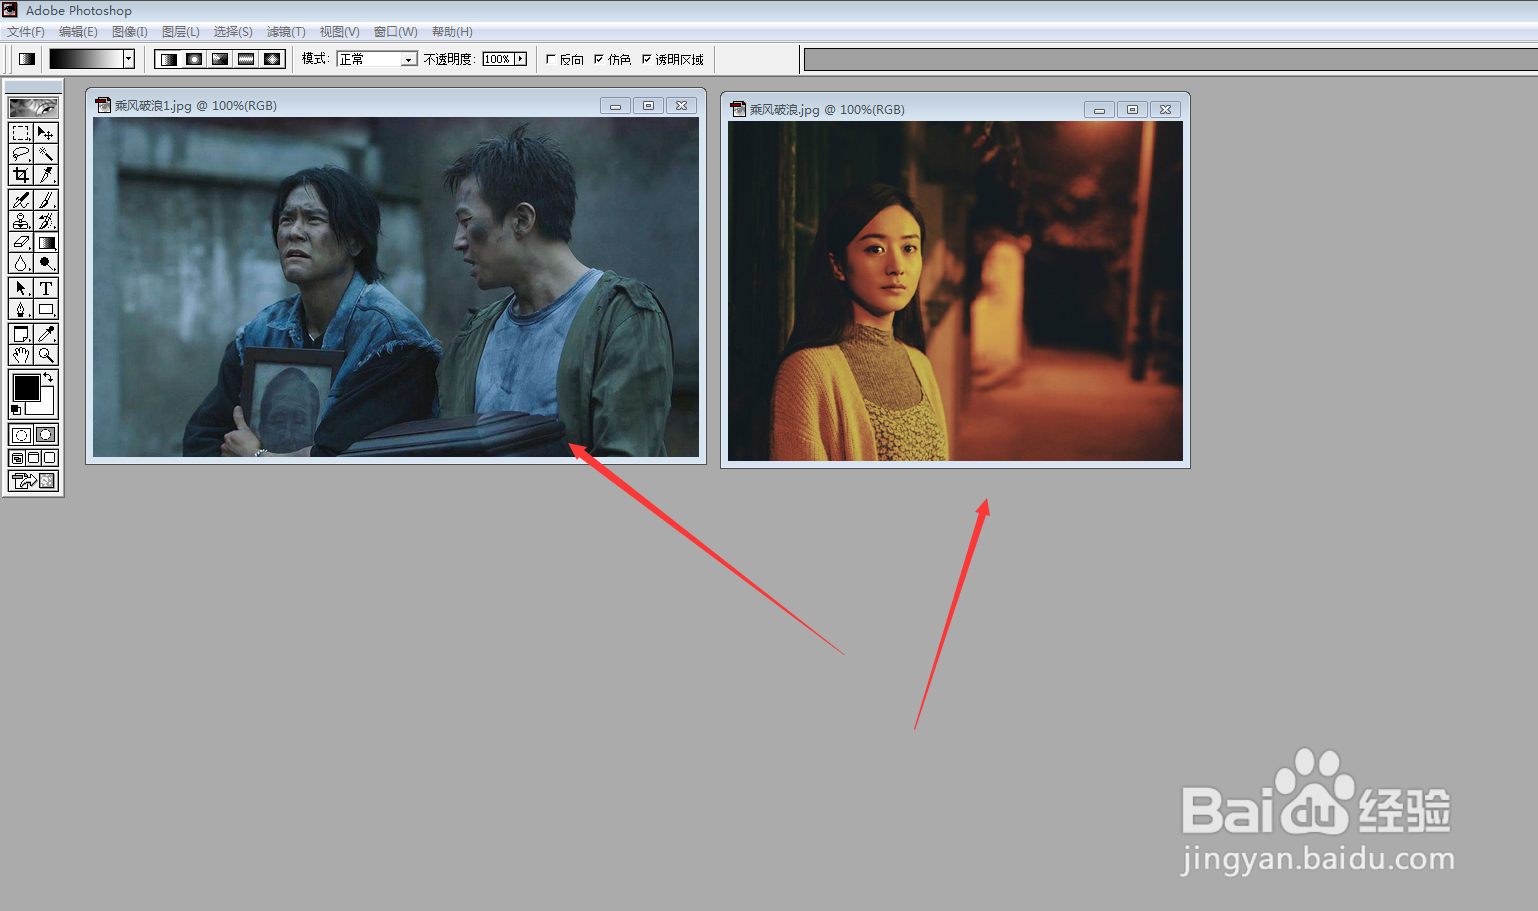The height and width of the screenshot is (911, 1538).
Task: Select the Dodge tool
Action: click(46, 263)
